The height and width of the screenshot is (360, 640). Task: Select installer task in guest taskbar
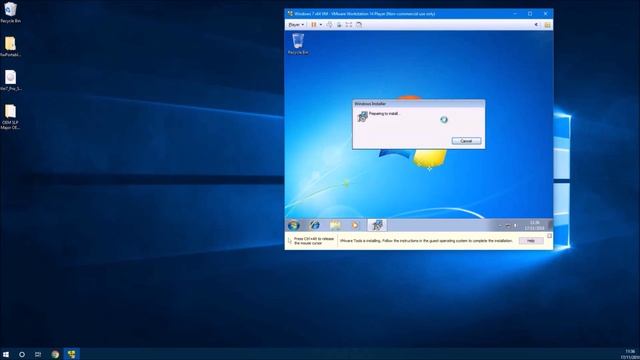tap(377, 225)
